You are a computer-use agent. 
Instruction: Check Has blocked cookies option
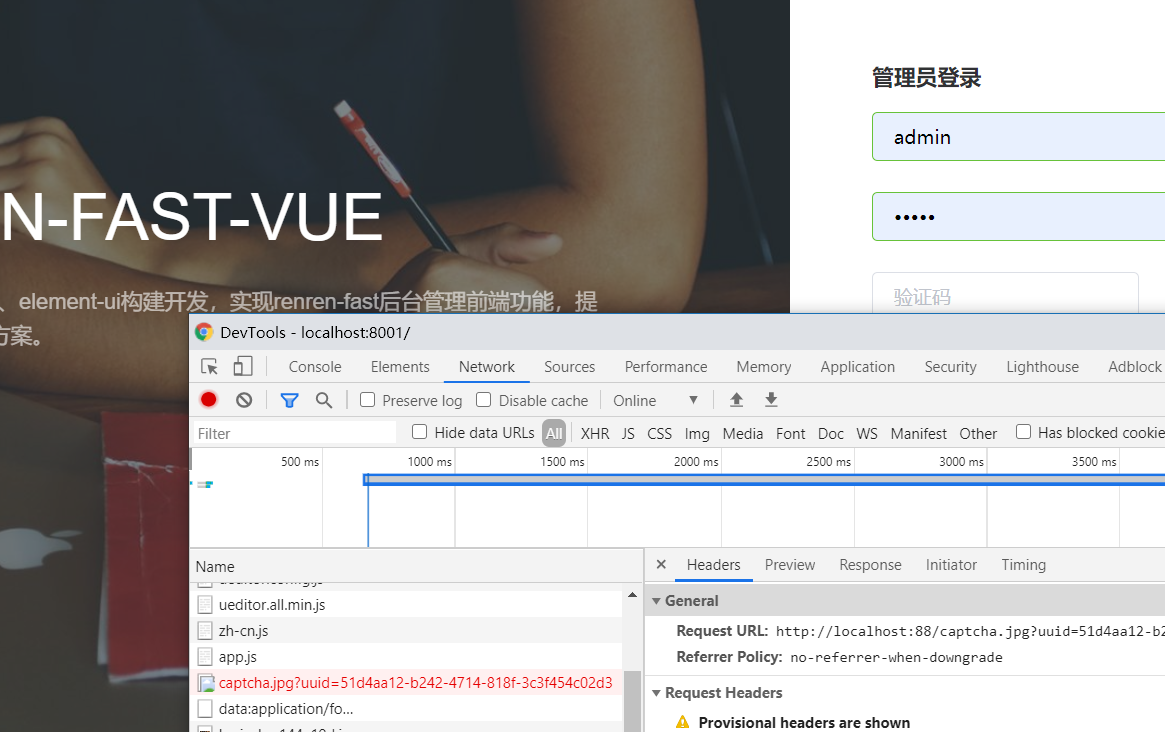[1023, 432]
